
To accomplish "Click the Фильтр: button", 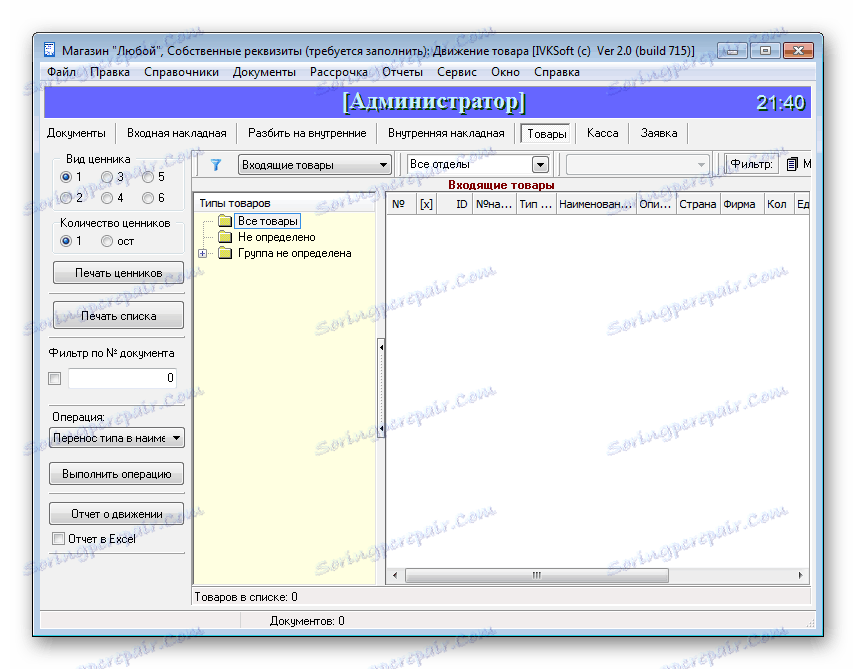I will (751, 164).
